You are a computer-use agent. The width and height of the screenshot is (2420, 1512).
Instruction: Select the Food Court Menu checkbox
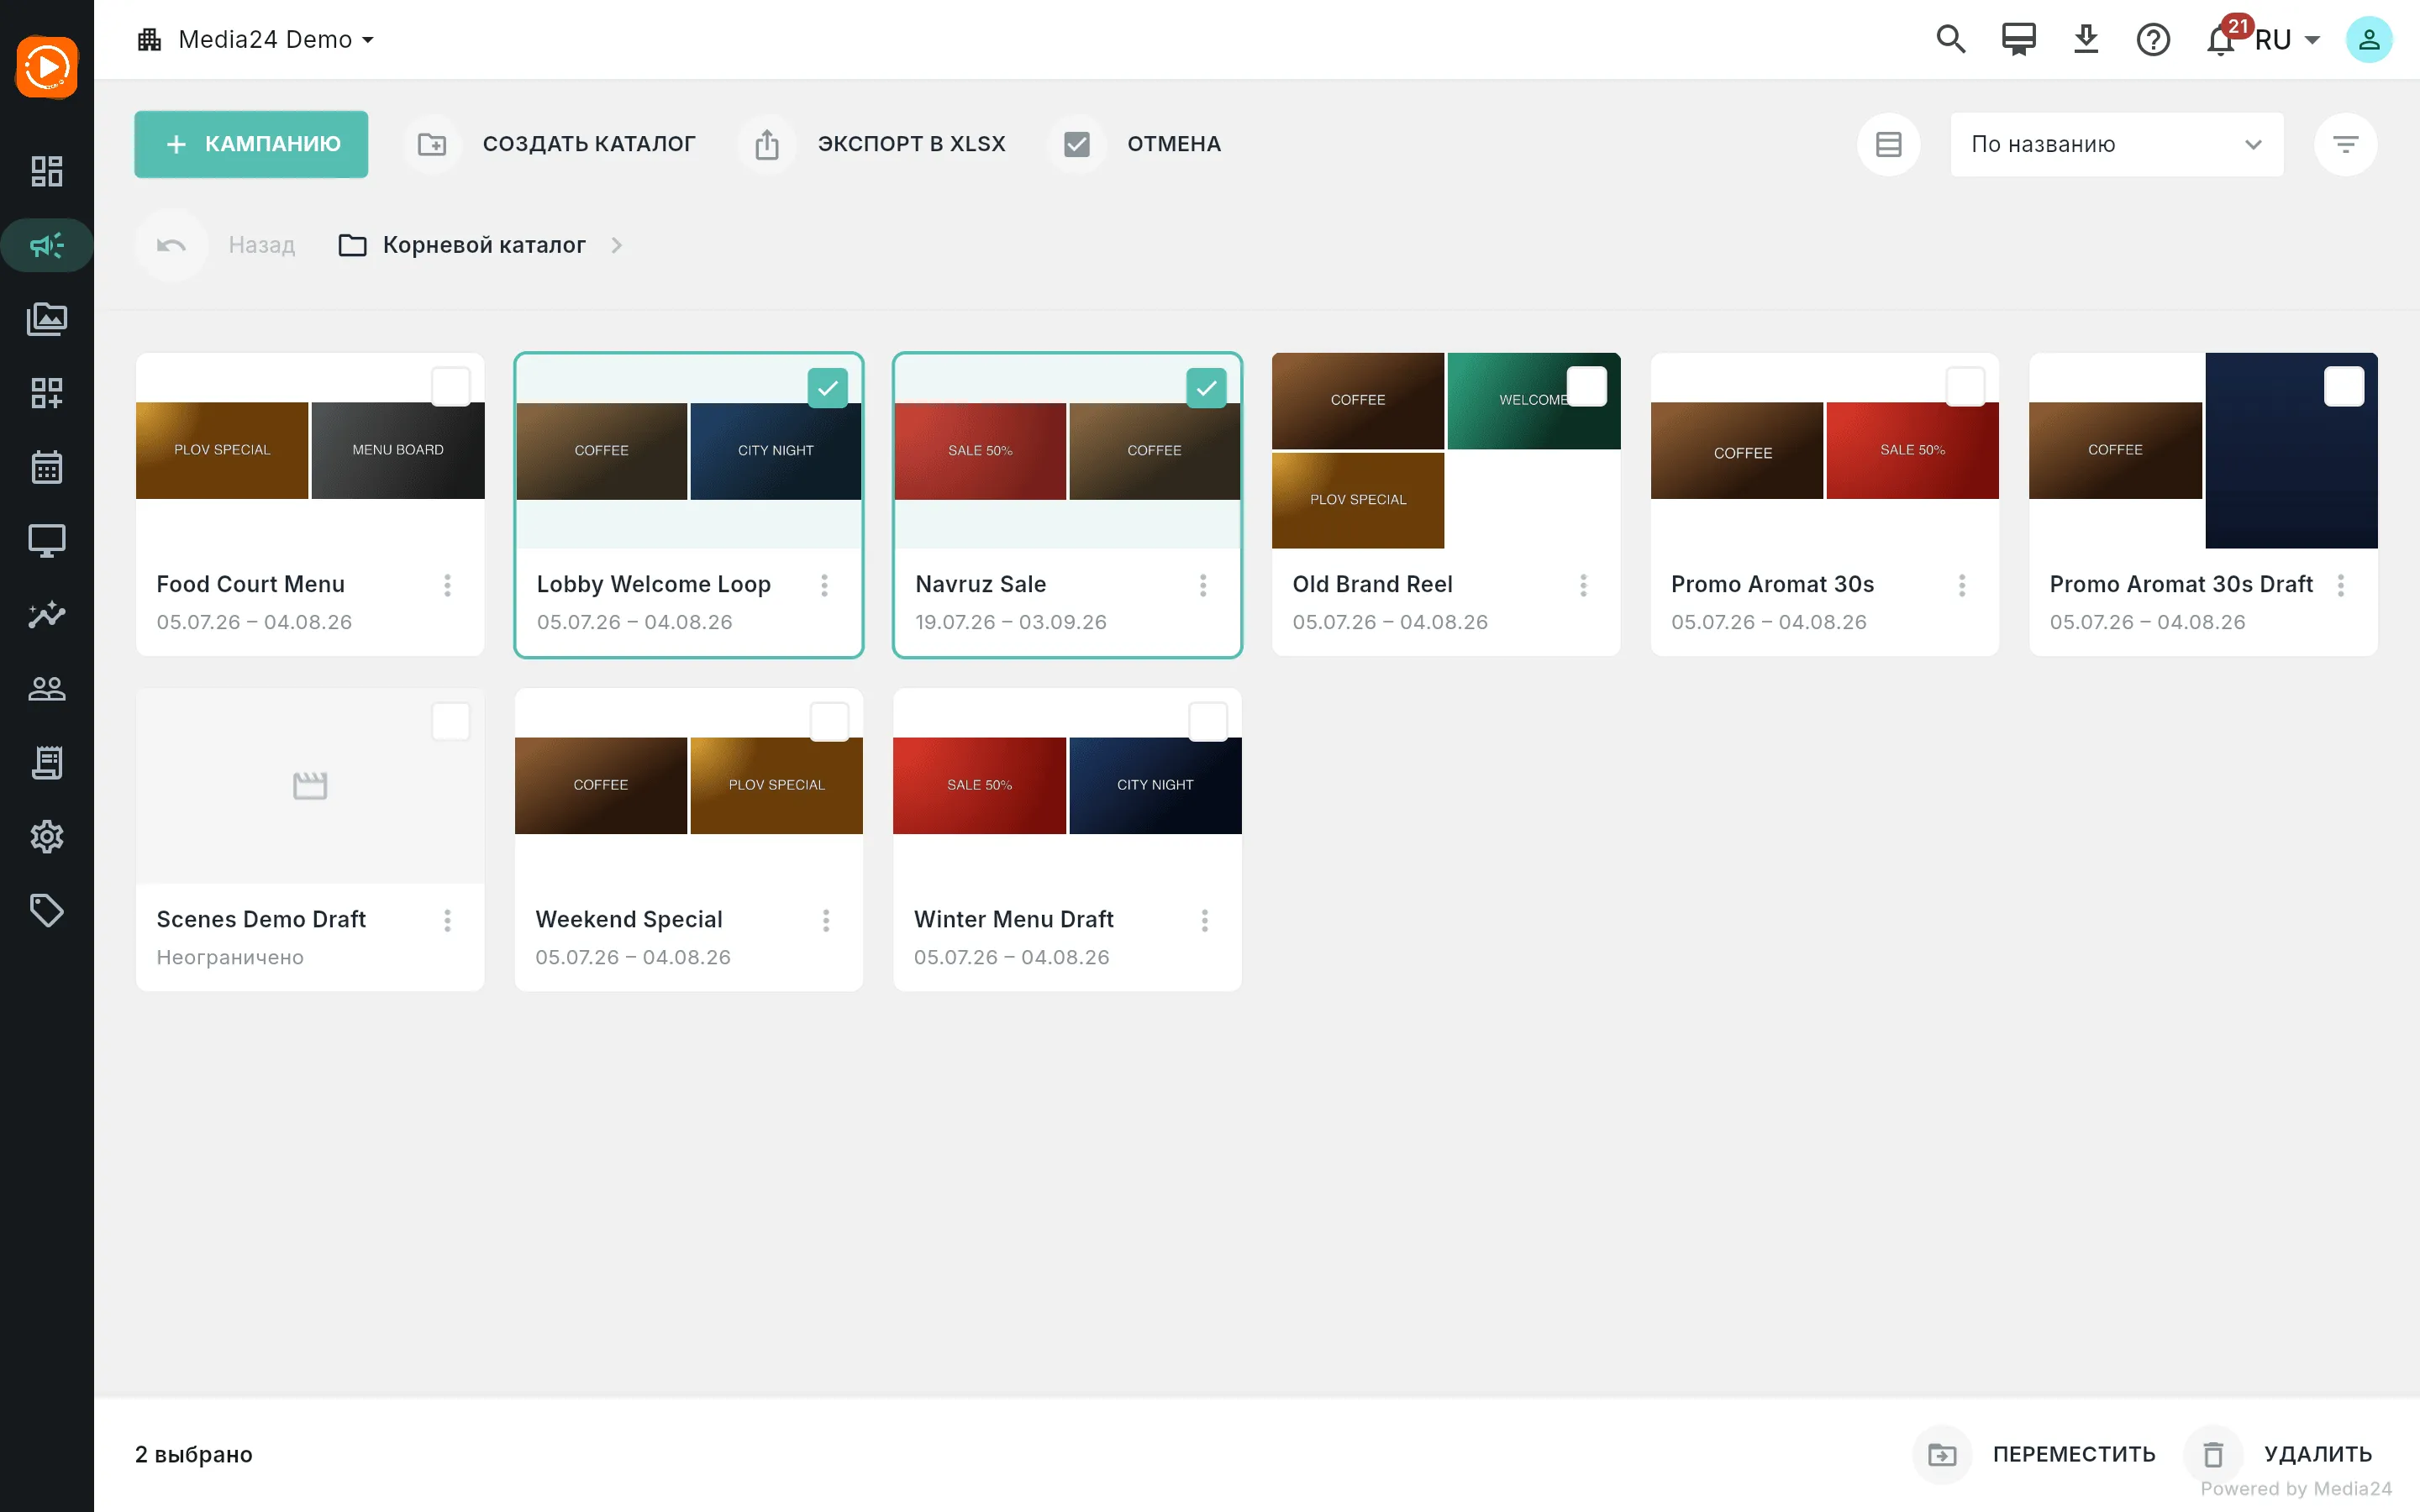[450, 387]
